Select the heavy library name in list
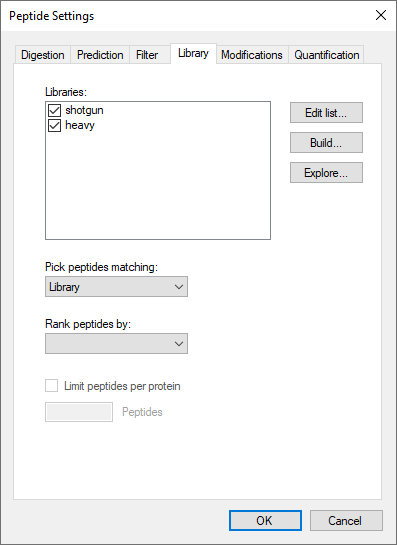Viewport: 397px width, 545px height. [80, 125]
